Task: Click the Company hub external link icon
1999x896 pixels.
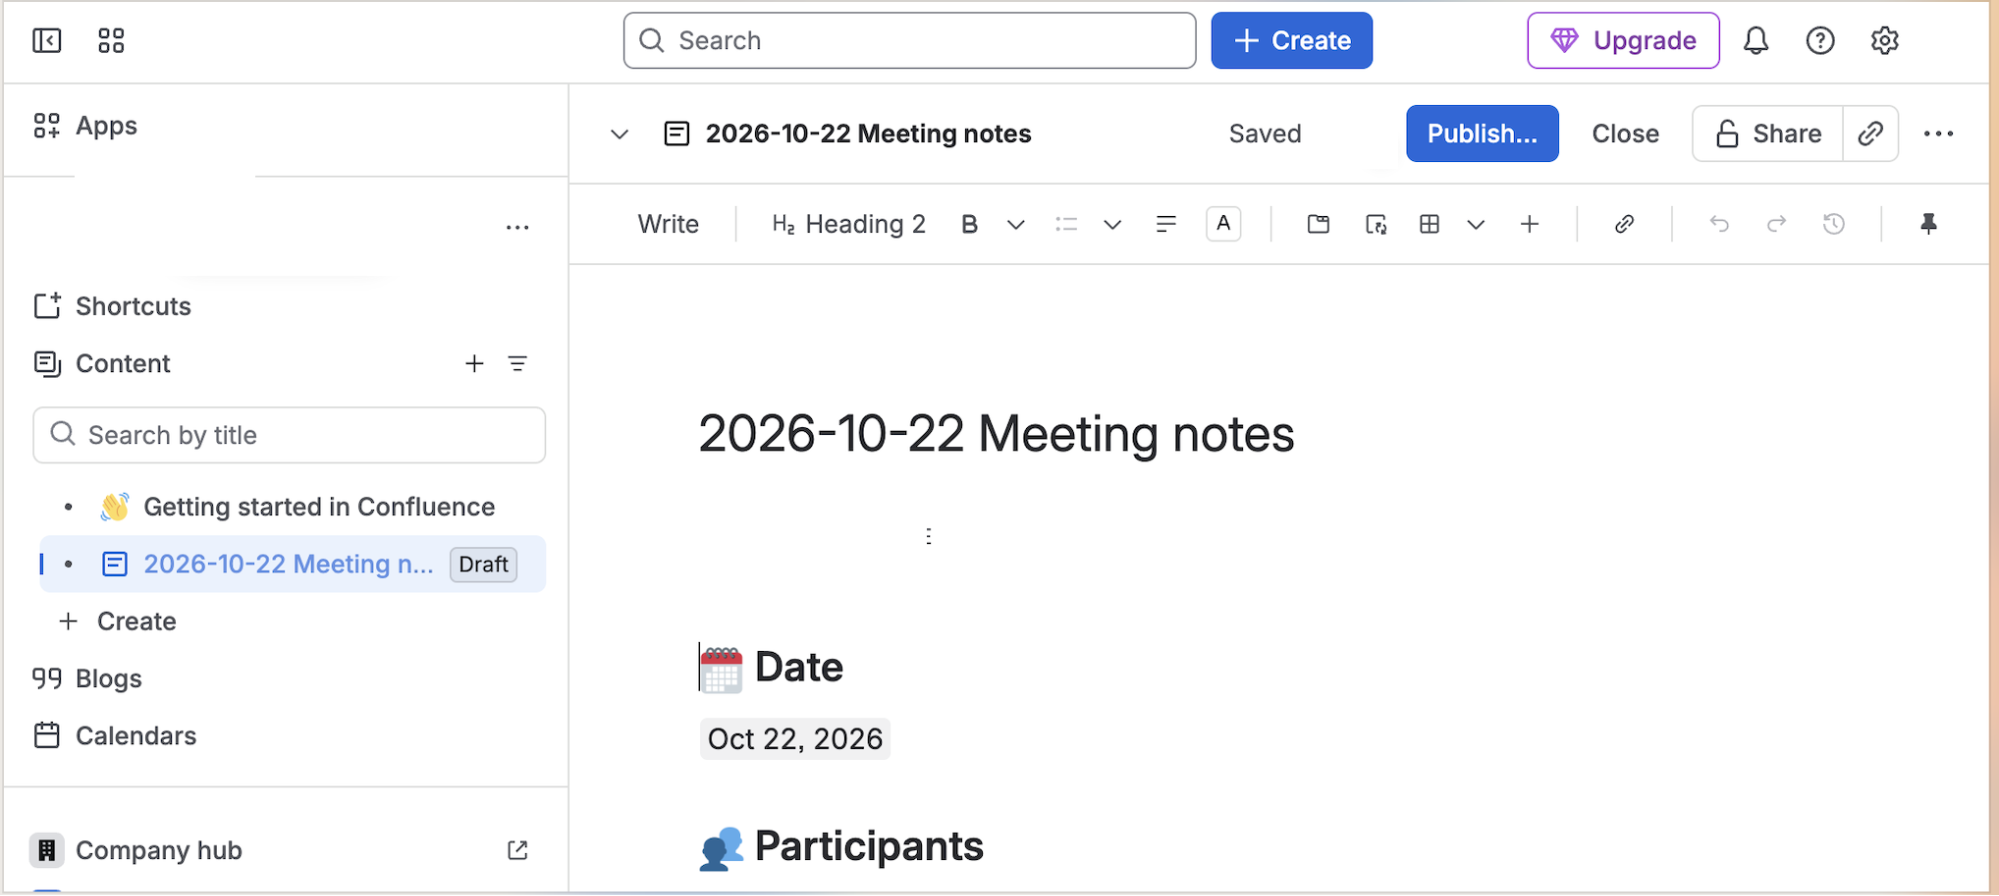Action: (x=517, y=850)
